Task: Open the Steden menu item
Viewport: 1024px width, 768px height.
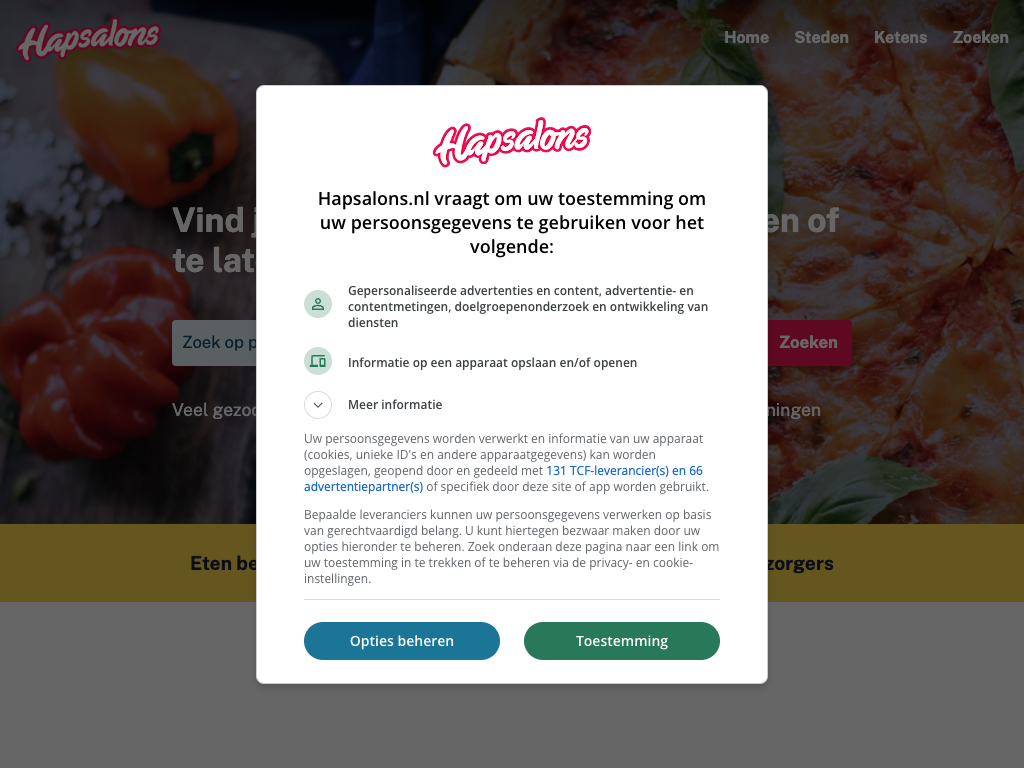Action: 822,38
